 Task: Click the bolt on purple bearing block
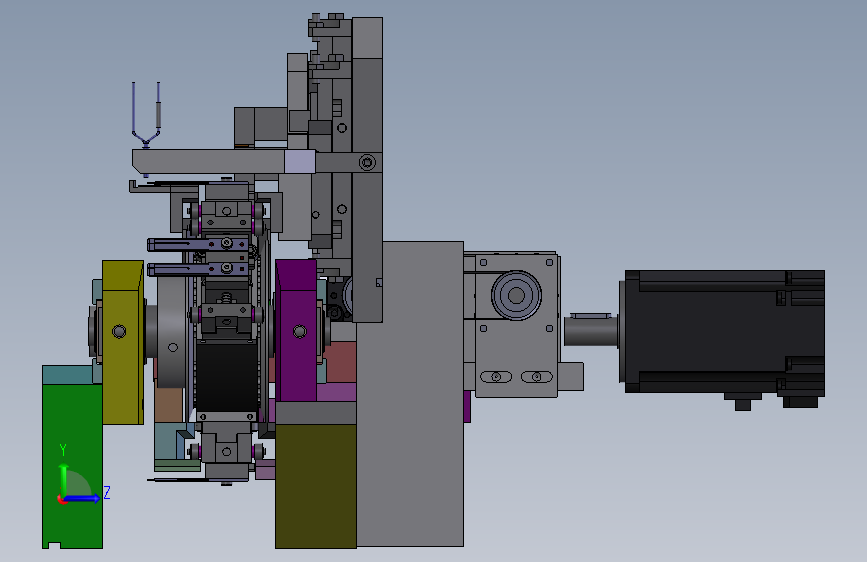(300, 331)
